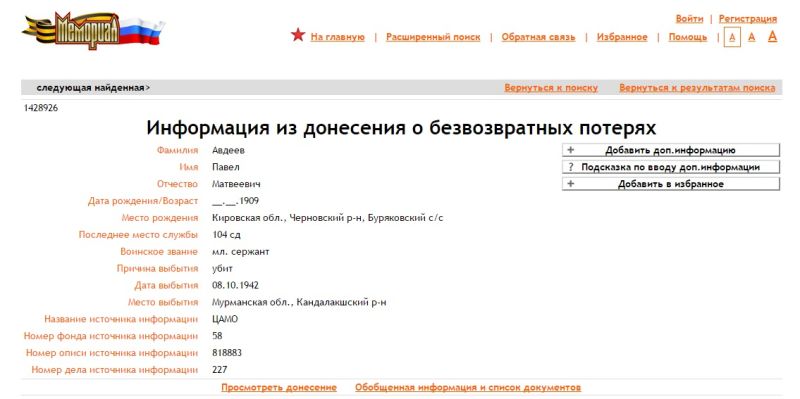Click the page heading about безвозвратных потерях
800x399 pixels.
[x=401, y=128]
